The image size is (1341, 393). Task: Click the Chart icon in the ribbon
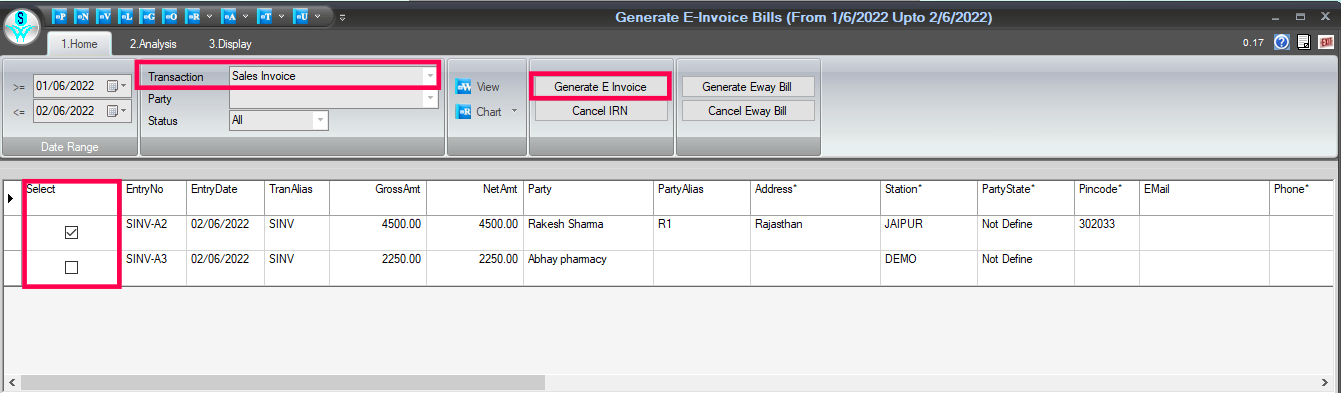click(463, 111)
